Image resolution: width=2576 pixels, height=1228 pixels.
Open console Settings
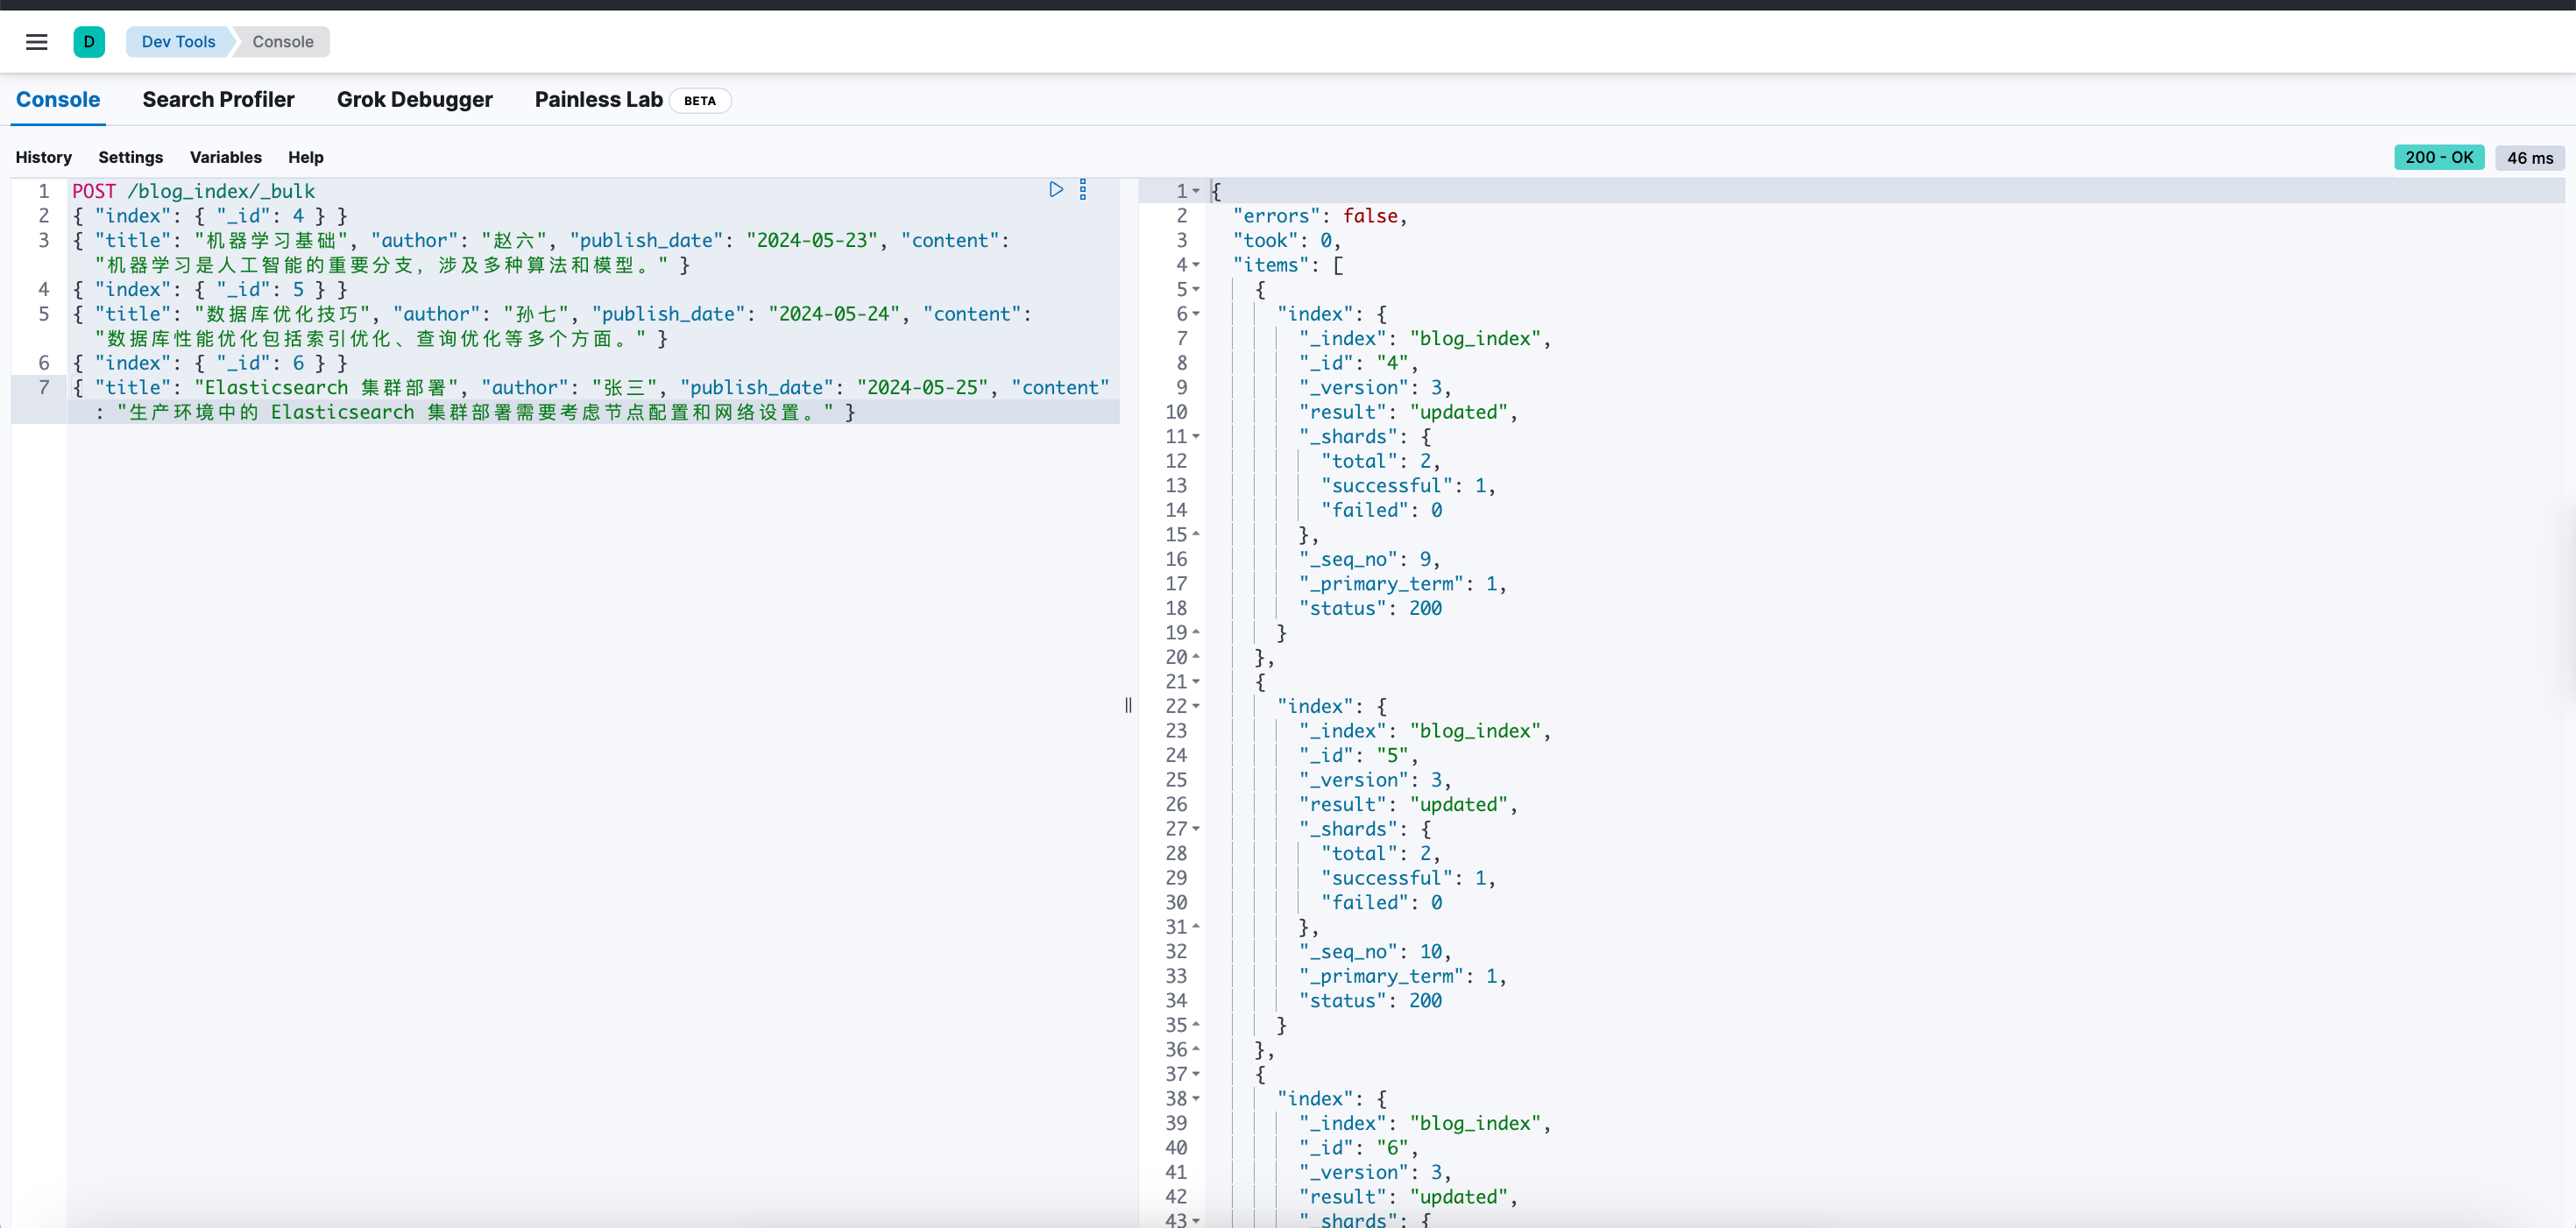coord(131,158)
